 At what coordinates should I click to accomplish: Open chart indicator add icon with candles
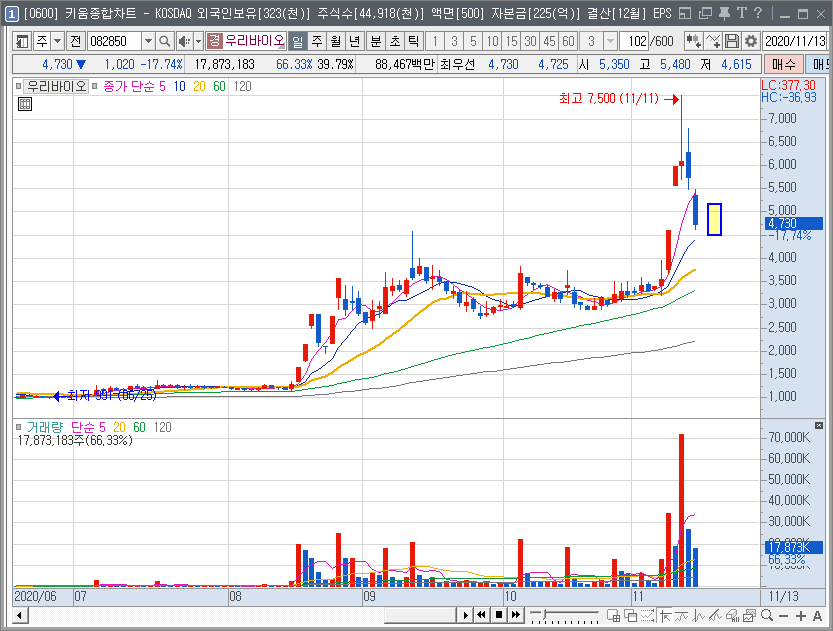coord(693,41)
